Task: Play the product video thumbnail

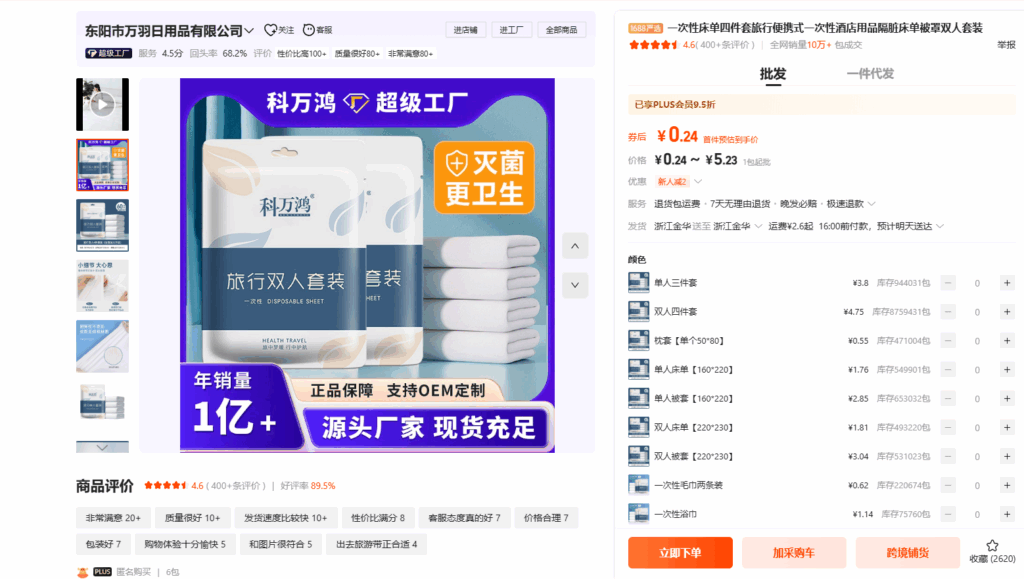Action: tap(102, 104)
